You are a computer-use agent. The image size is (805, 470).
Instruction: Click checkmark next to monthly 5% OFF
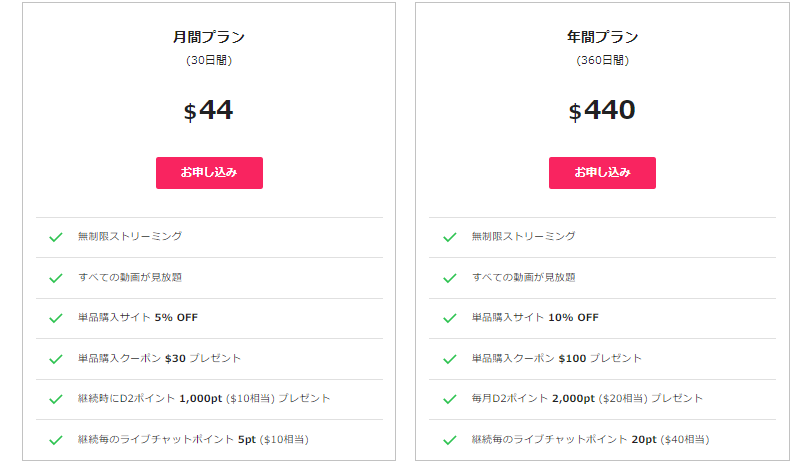click(56, 318)
